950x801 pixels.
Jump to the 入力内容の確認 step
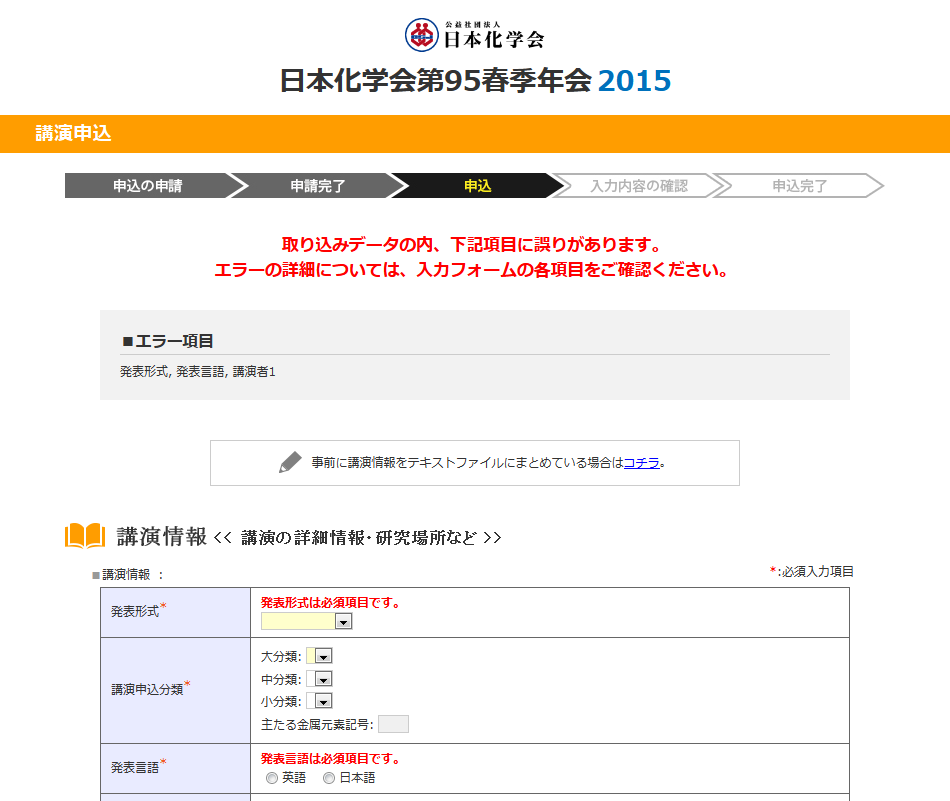pyautogui.click(x=638, y=186)
